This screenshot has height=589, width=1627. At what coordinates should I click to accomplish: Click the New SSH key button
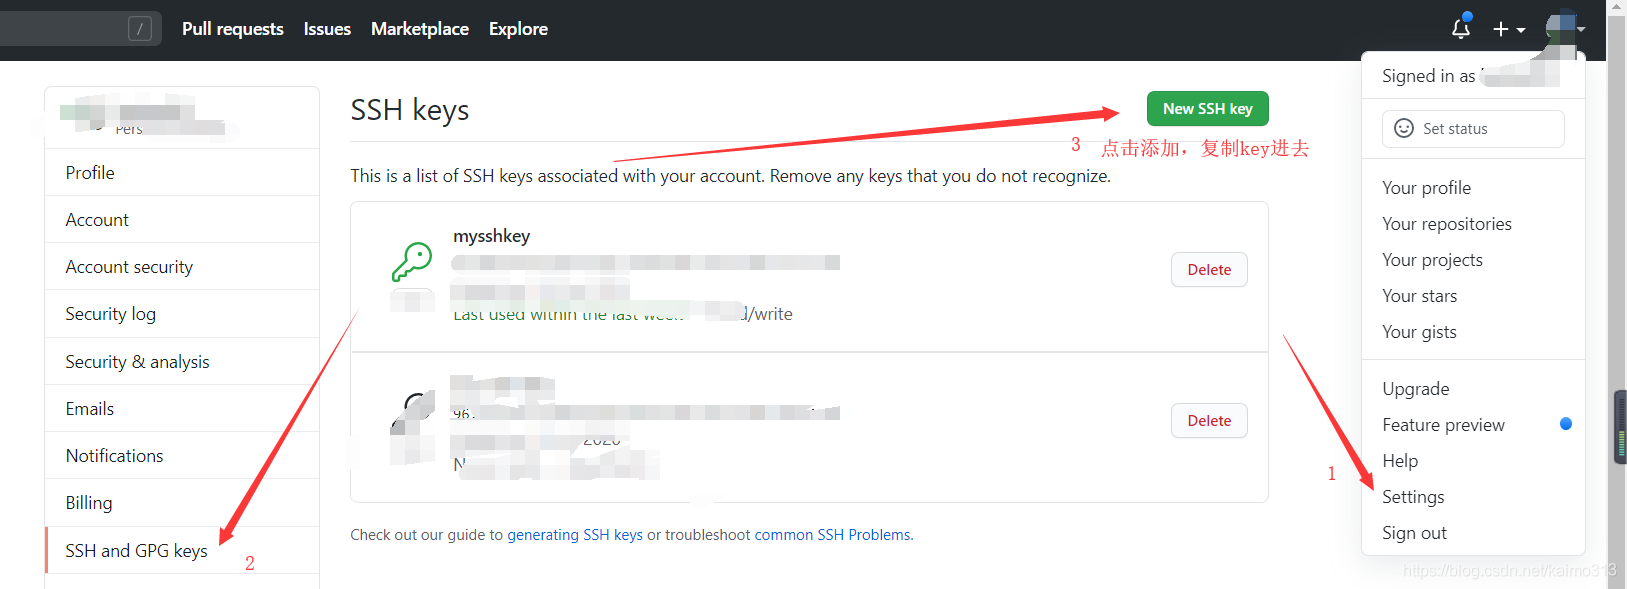[1207, 109]
